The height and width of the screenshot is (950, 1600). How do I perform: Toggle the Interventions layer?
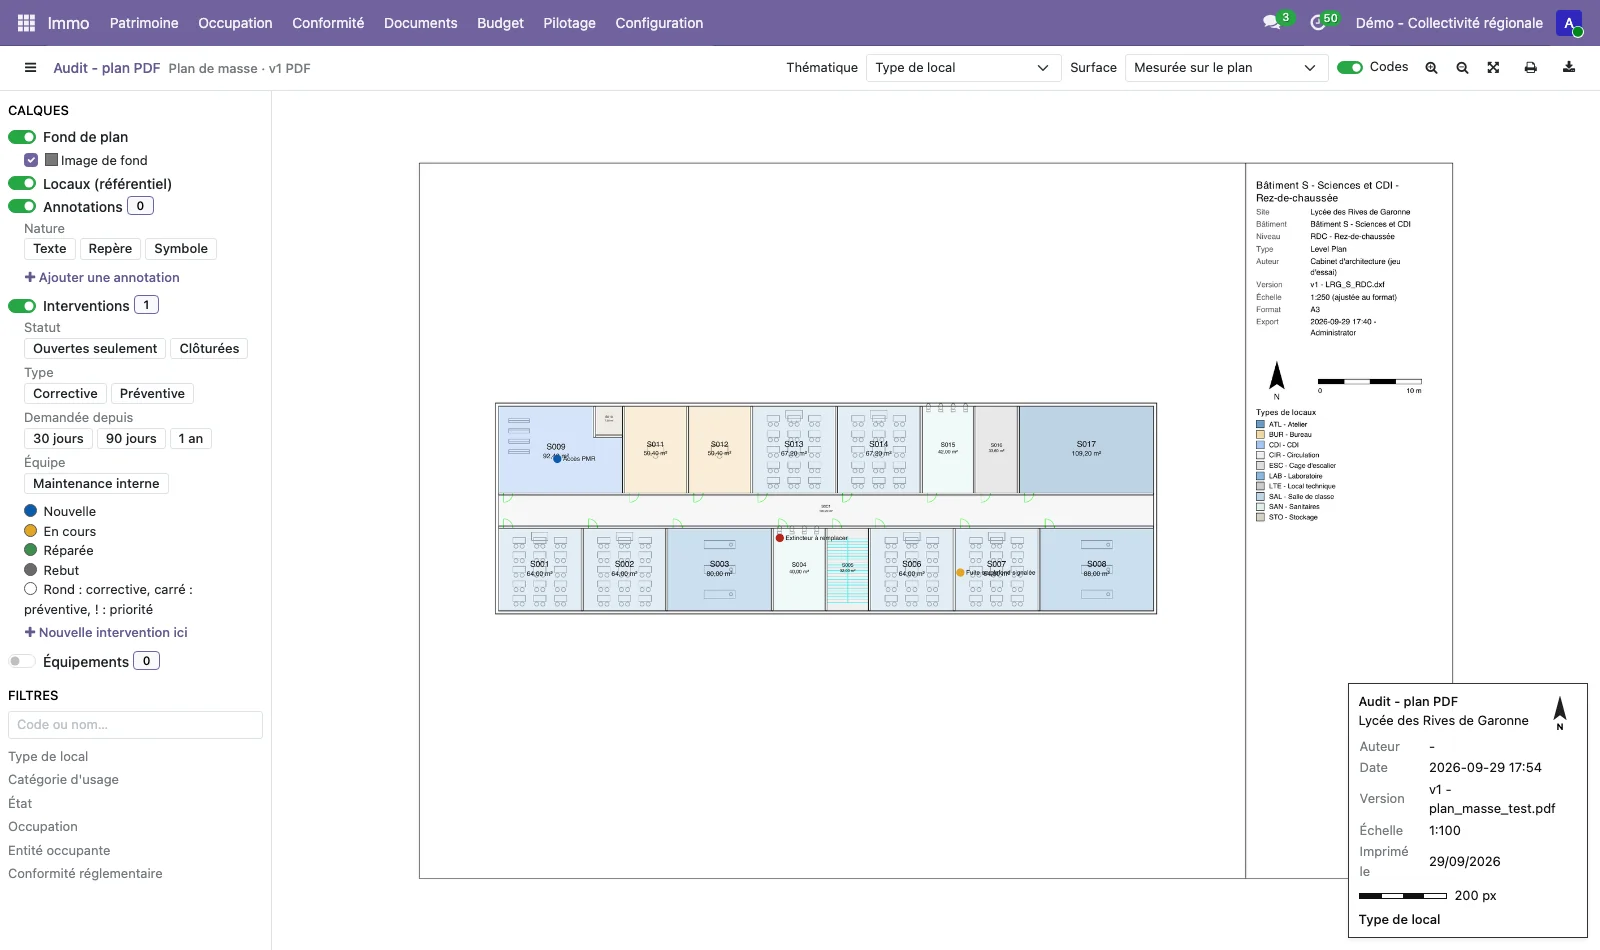coord(22,306)
